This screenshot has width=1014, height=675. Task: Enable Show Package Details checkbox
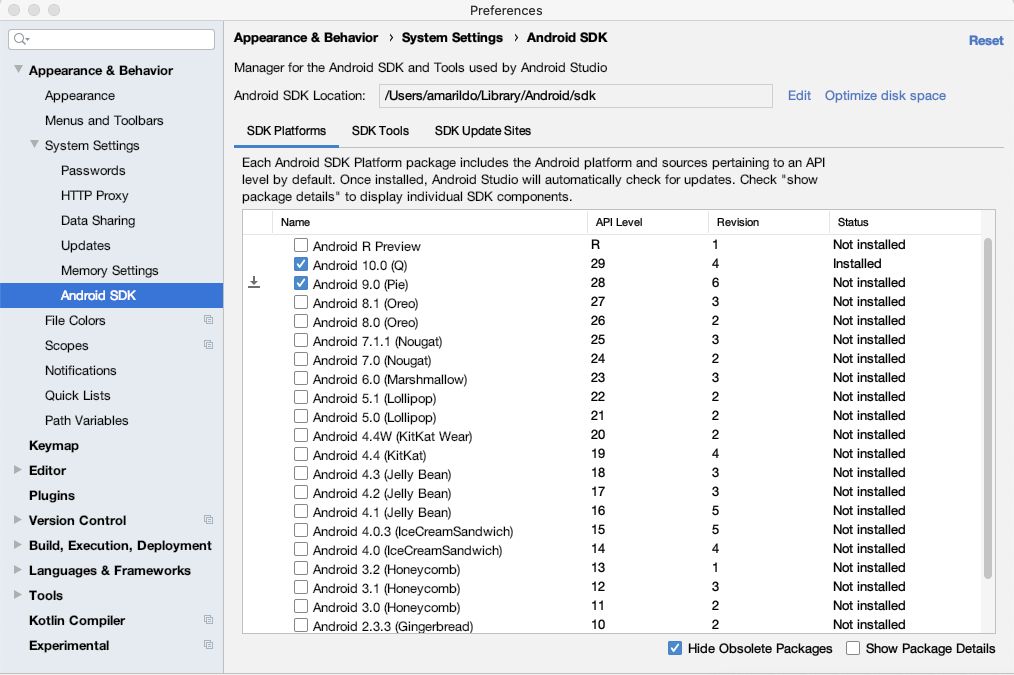click(x=853, y=648)
